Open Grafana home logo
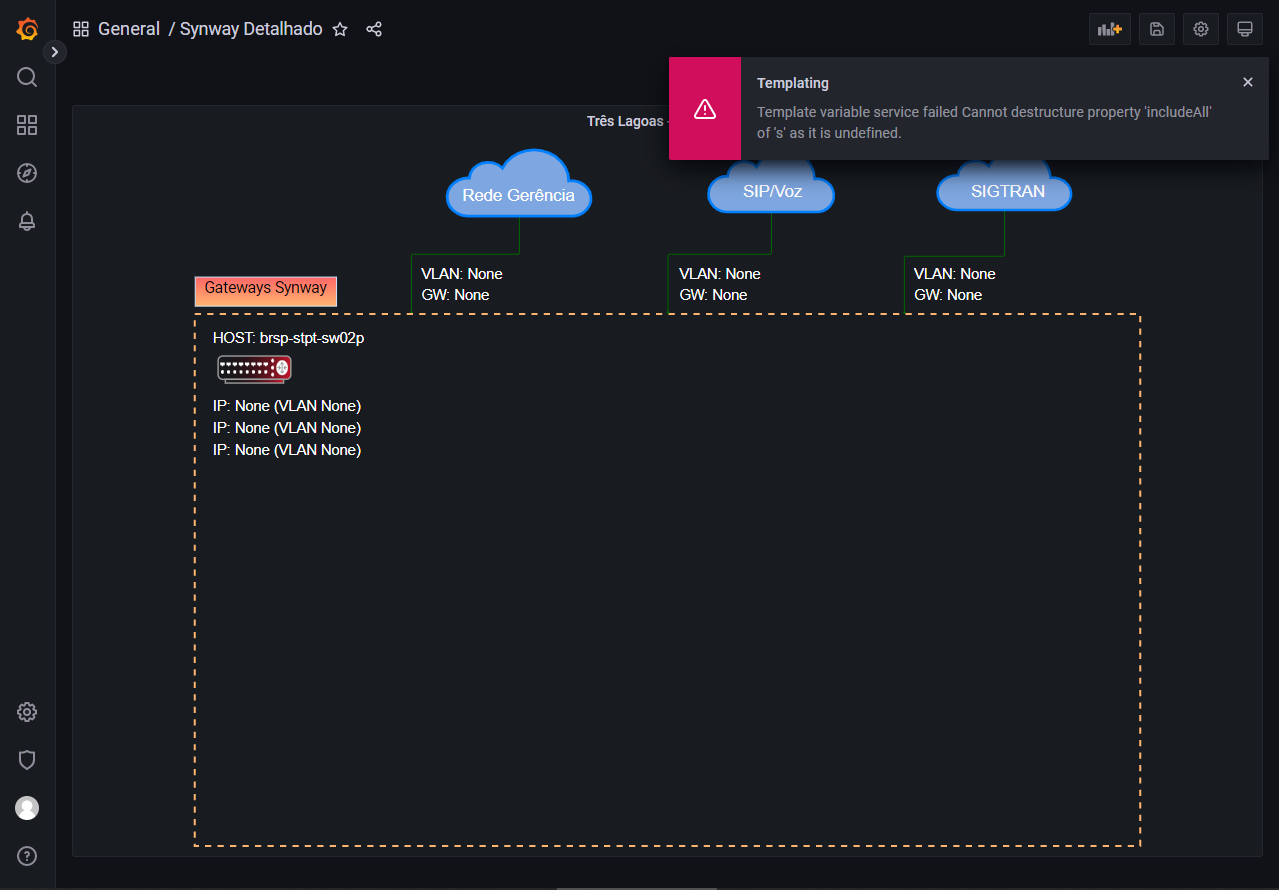 27,29
